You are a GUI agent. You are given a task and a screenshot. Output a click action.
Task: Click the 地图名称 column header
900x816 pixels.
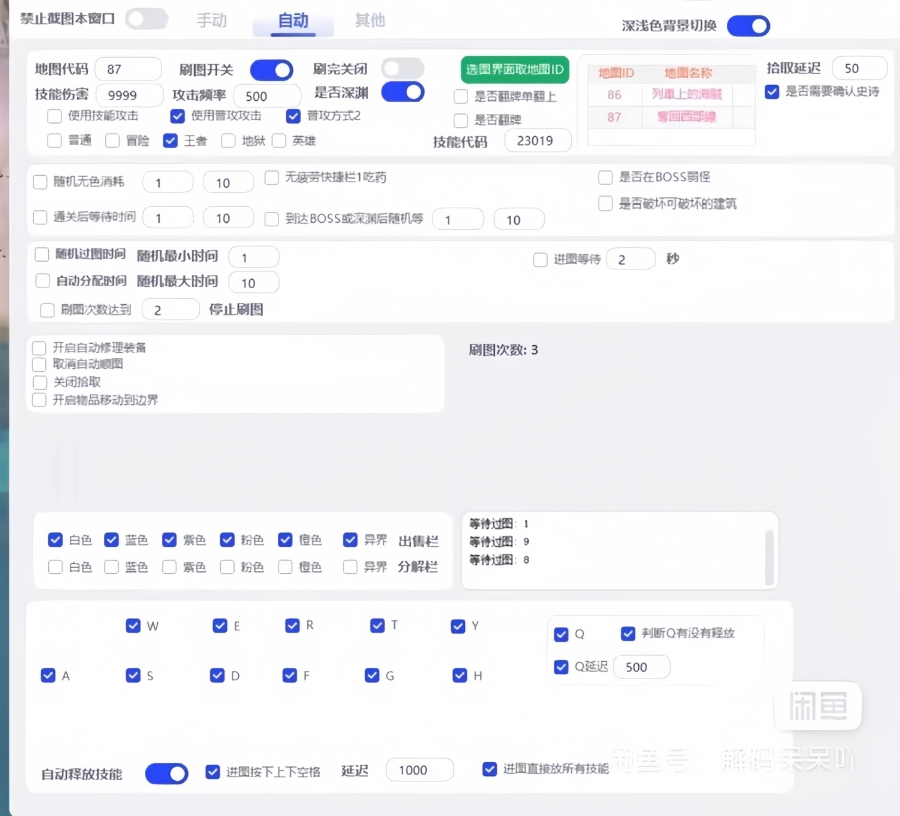click(x=688, y=73)
